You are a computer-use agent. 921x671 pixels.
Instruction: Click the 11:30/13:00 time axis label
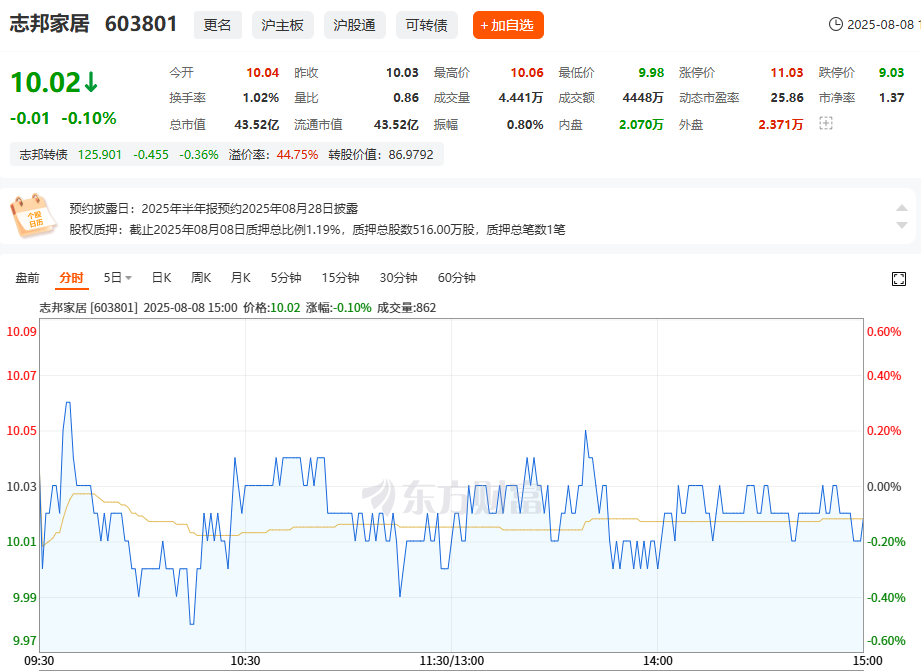pyautogui.click(x=452, y=661)
